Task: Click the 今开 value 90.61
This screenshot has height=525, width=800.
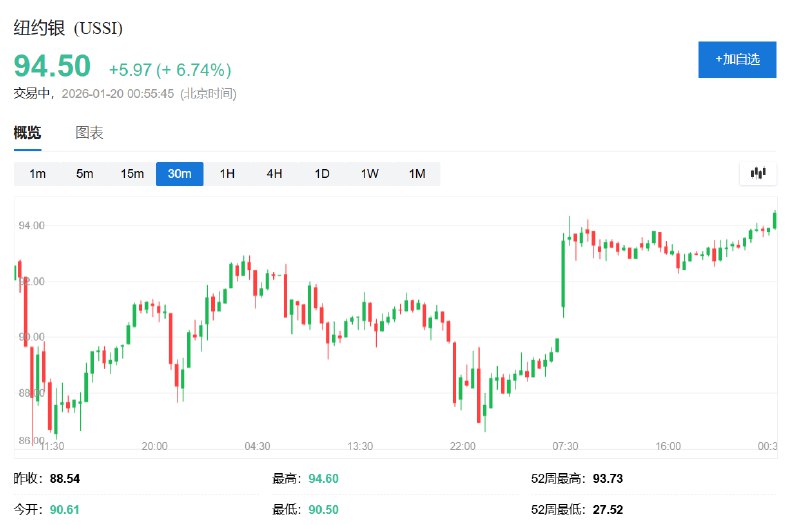Action: pos(65,509)
